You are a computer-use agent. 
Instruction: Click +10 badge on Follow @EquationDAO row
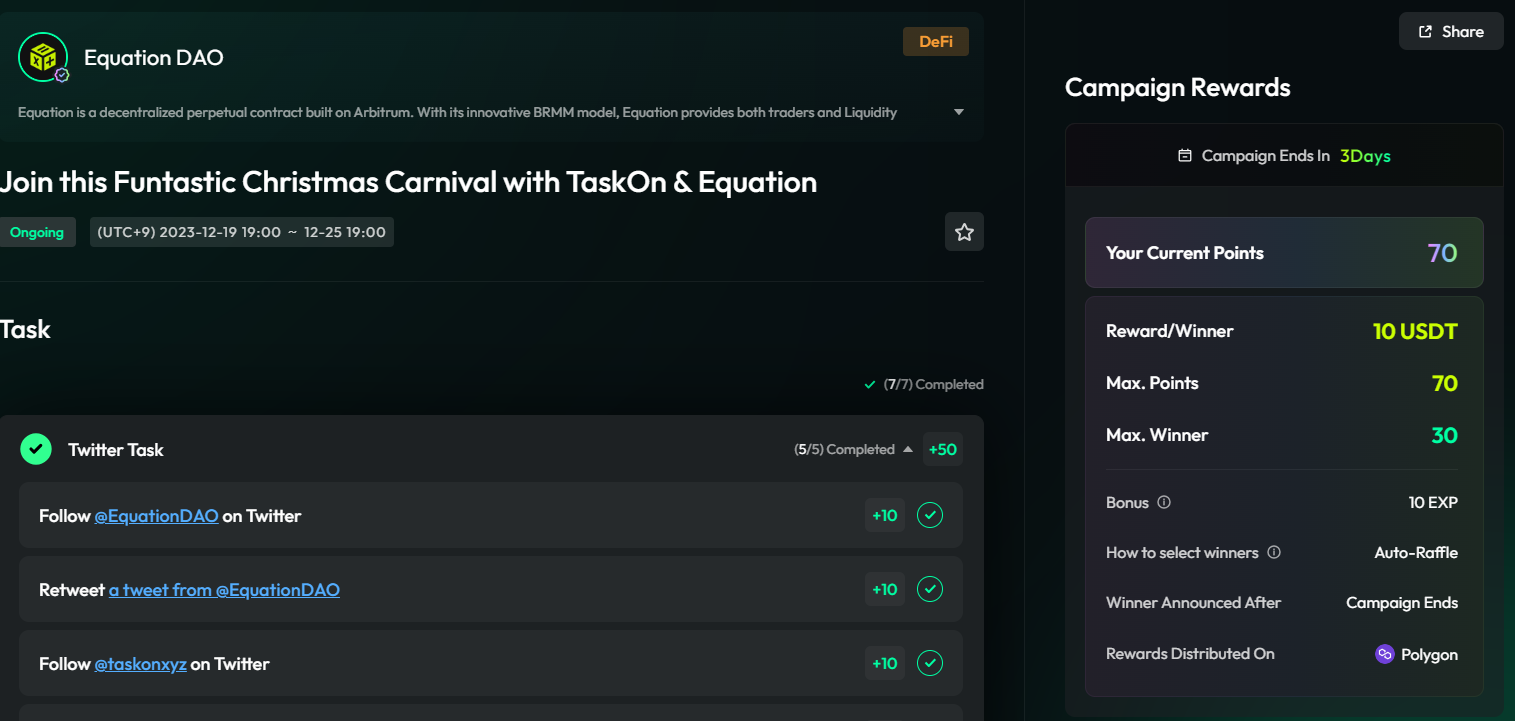(x=885, y=516)
